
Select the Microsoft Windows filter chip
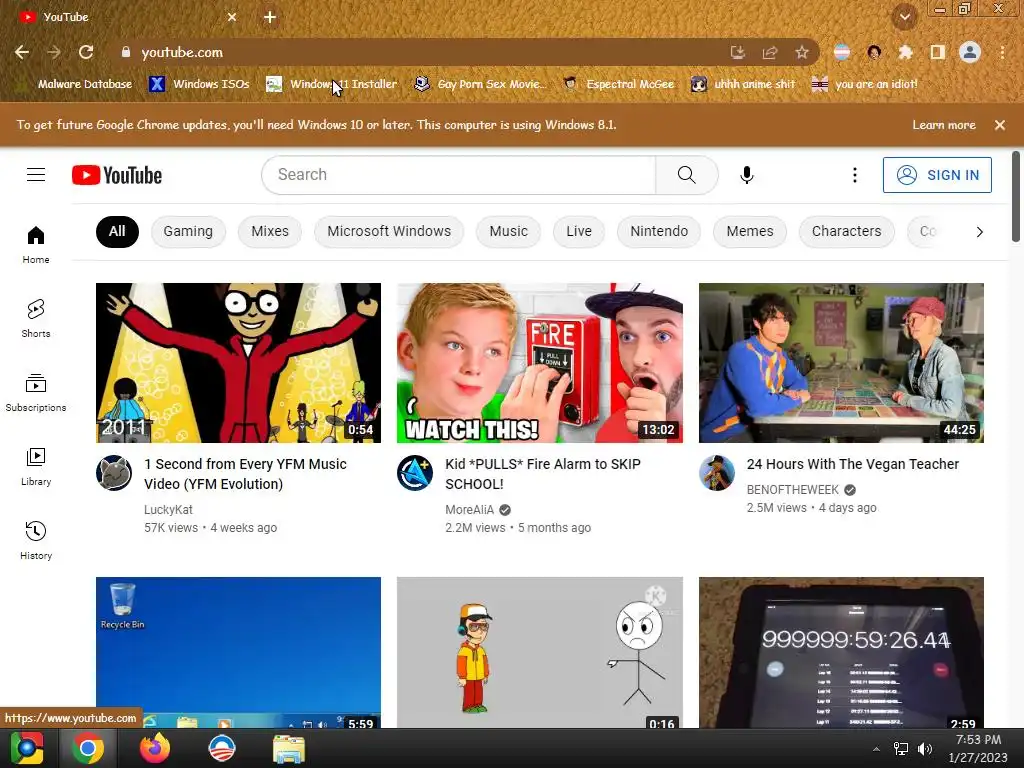(389, 232)
